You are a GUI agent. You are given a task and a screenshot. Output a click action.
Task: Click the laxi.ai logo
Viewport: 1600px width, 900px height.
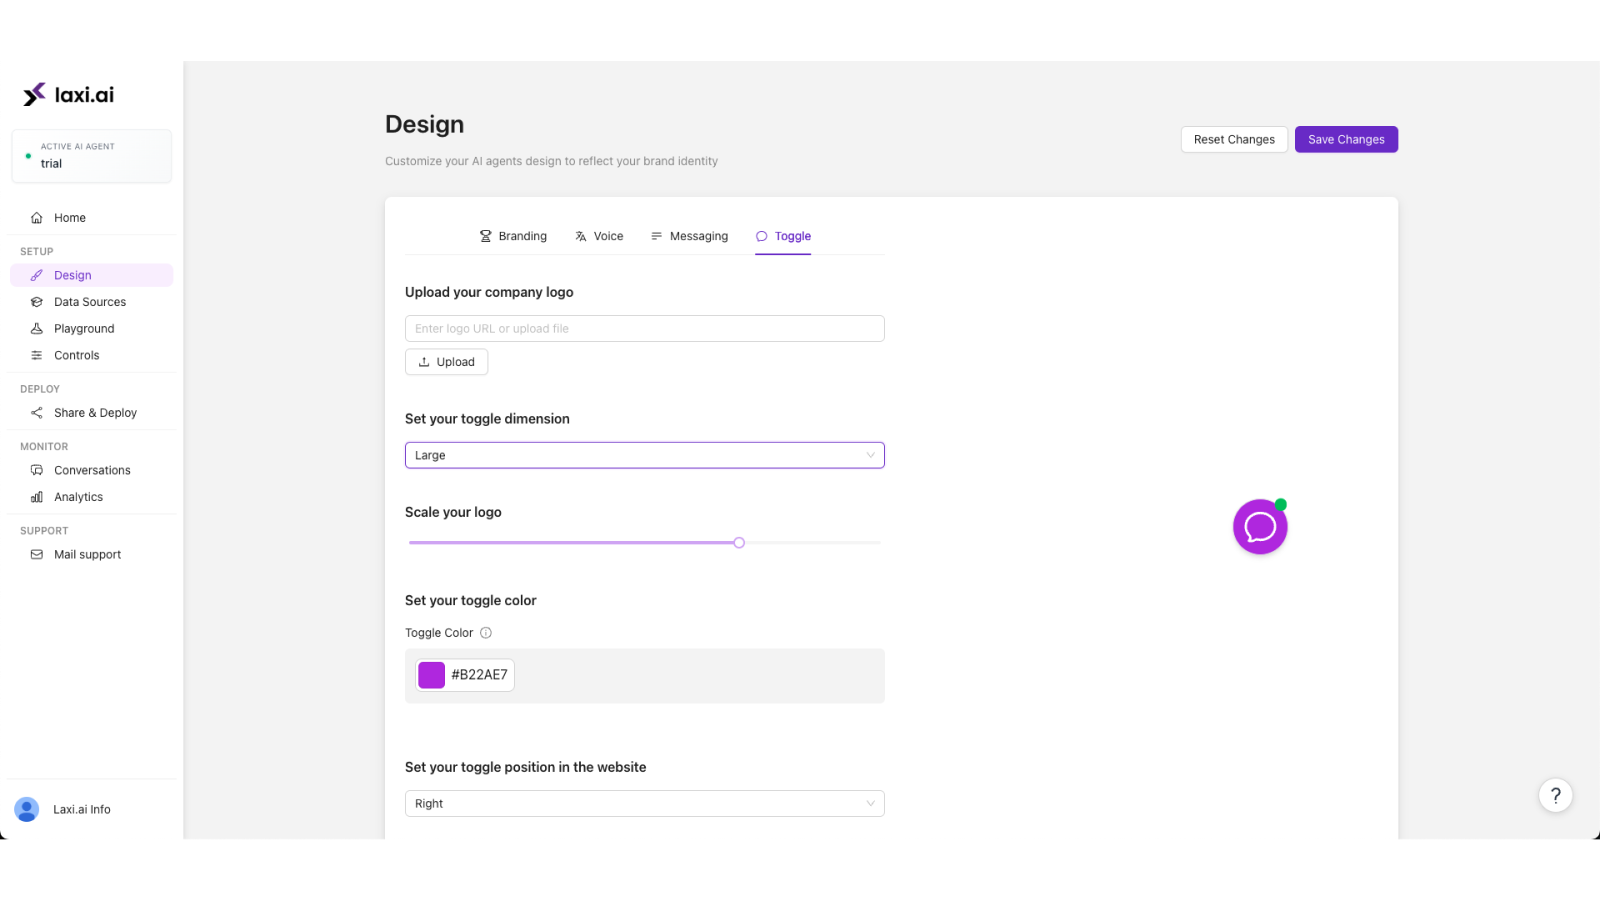[x=68, y=94]
